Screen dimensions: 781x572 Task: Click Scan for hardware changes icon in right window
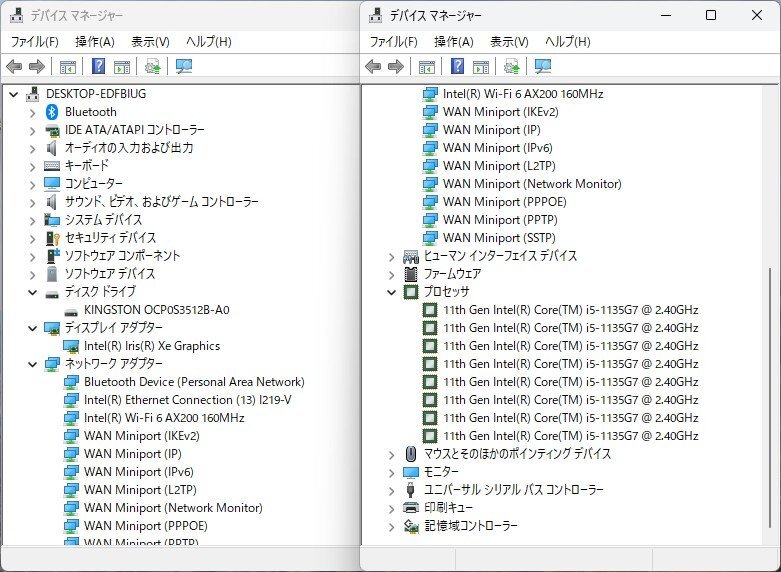click(543, 66)
